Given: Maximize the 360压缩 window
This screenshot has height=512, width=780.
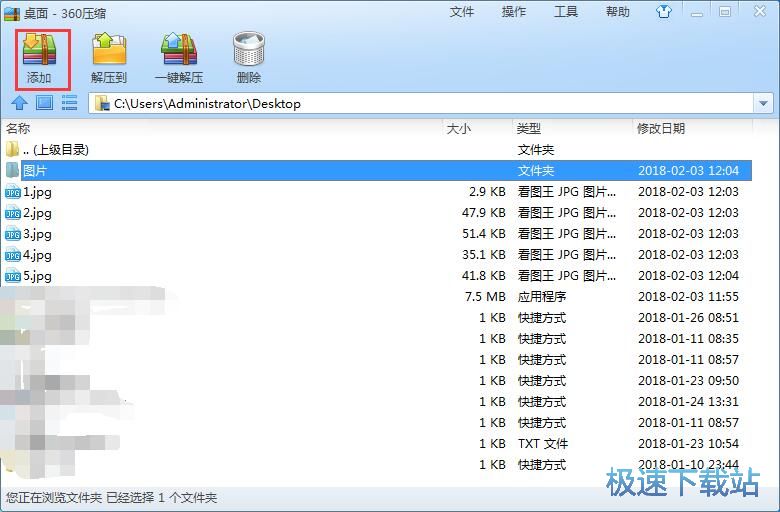Looking at the screenshot, I should (725, 12).
